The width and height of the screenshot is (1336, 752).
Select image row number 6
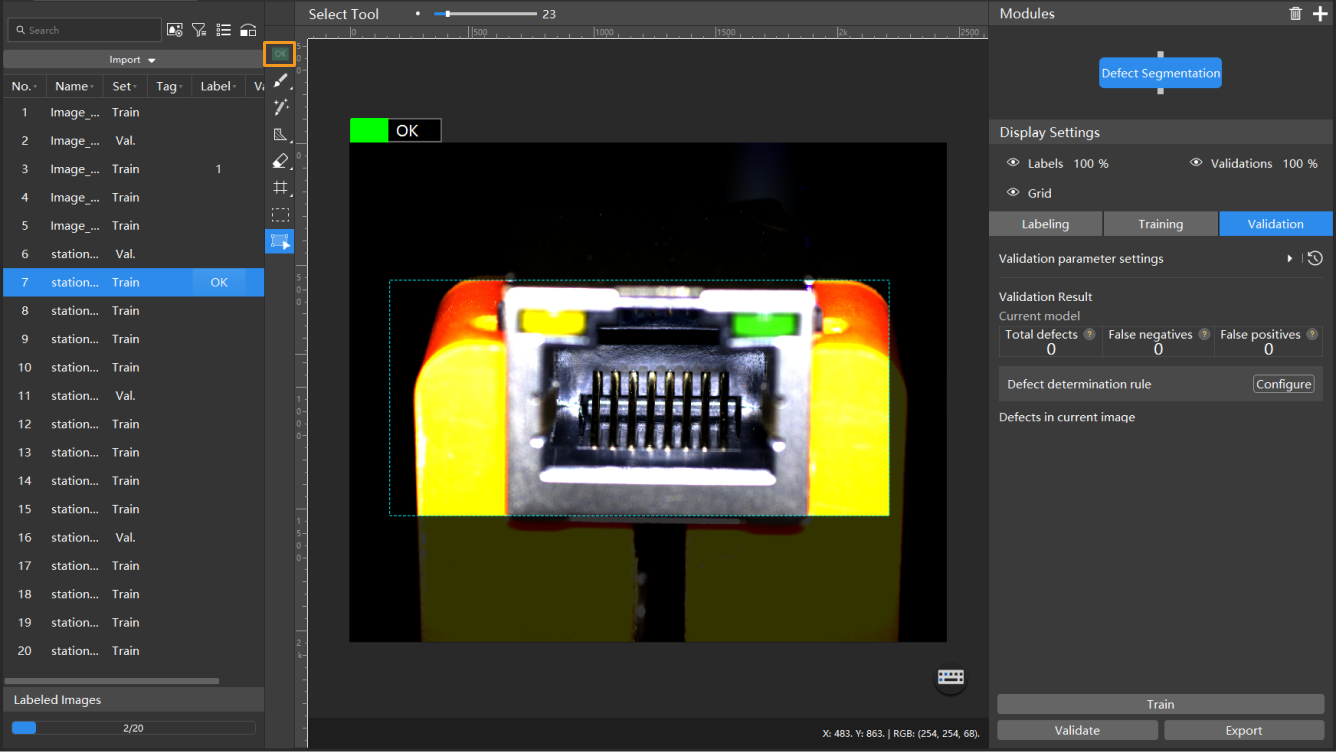tap(133, 254)
